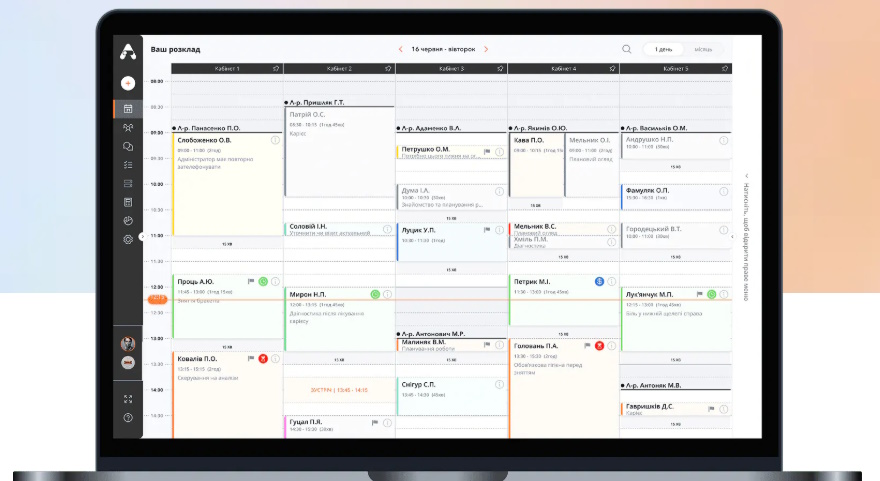Image resolution: width=880 pixels, height=481 pixels.
Task: Expand the left sidebar with the arrow handle
Action: (x=142, y=237)
